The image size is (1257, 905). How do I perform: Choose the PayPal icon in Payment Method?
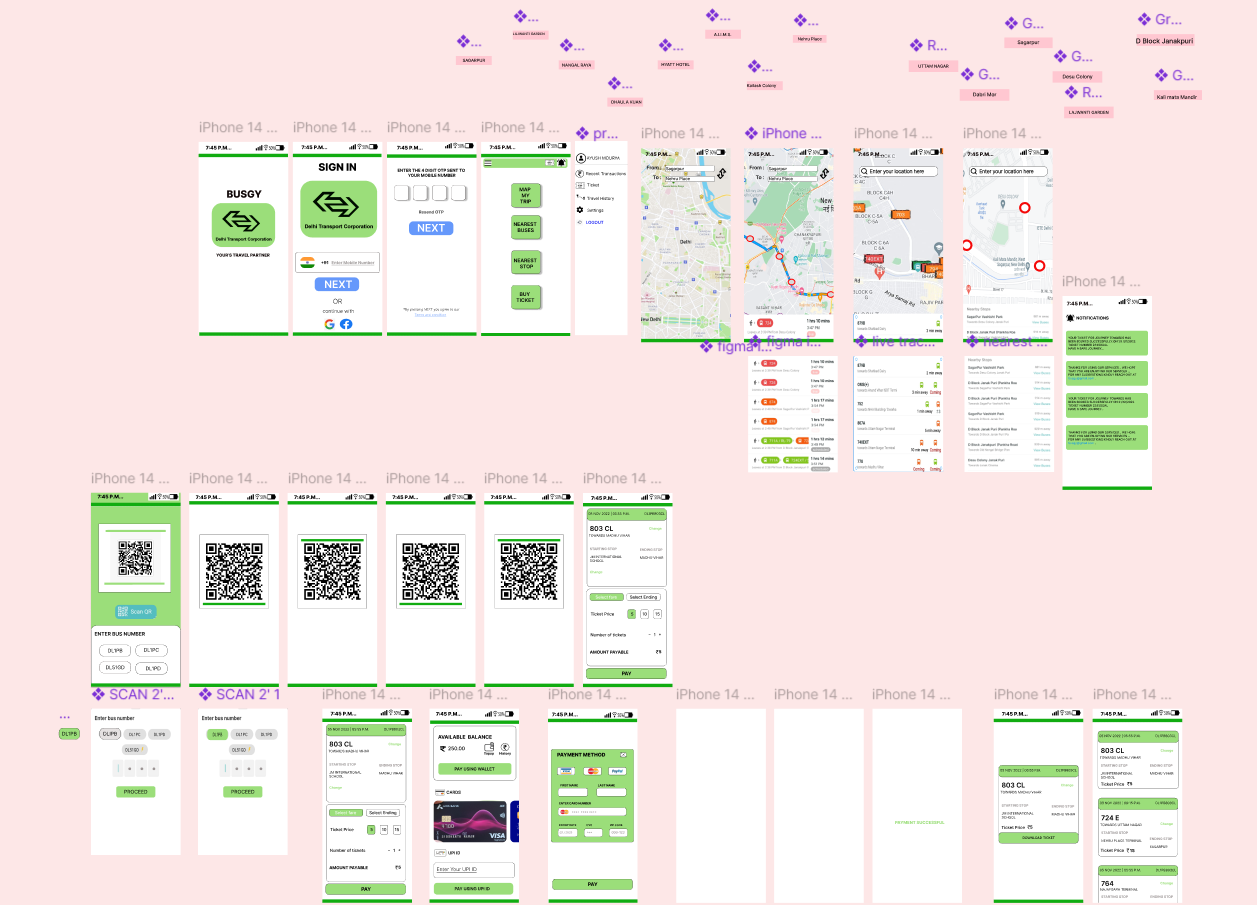tap(619, 771)
